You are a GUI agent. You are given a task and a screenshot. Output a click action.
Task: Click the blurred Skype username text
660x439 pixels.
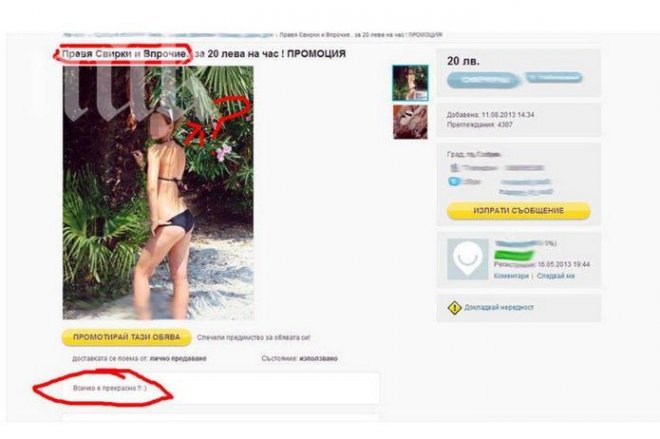click(525, 182)
